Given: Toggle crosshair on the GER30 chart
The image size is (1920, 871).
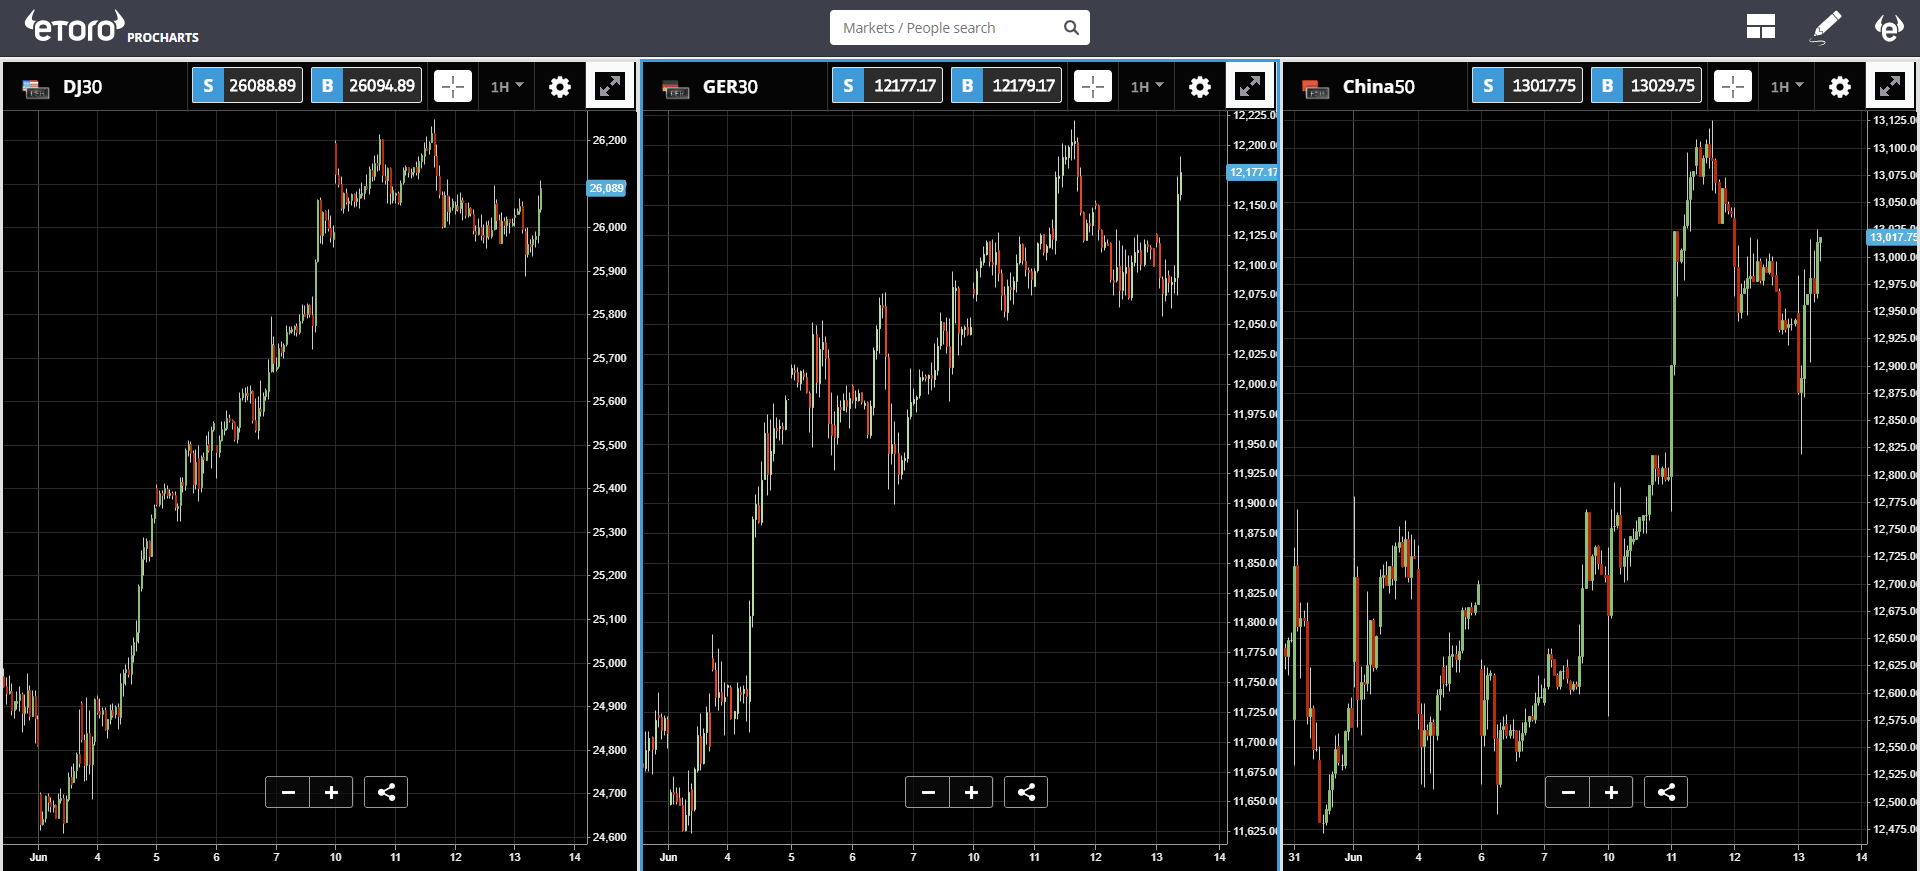Looking at the screenshot, I should 1093,87.
